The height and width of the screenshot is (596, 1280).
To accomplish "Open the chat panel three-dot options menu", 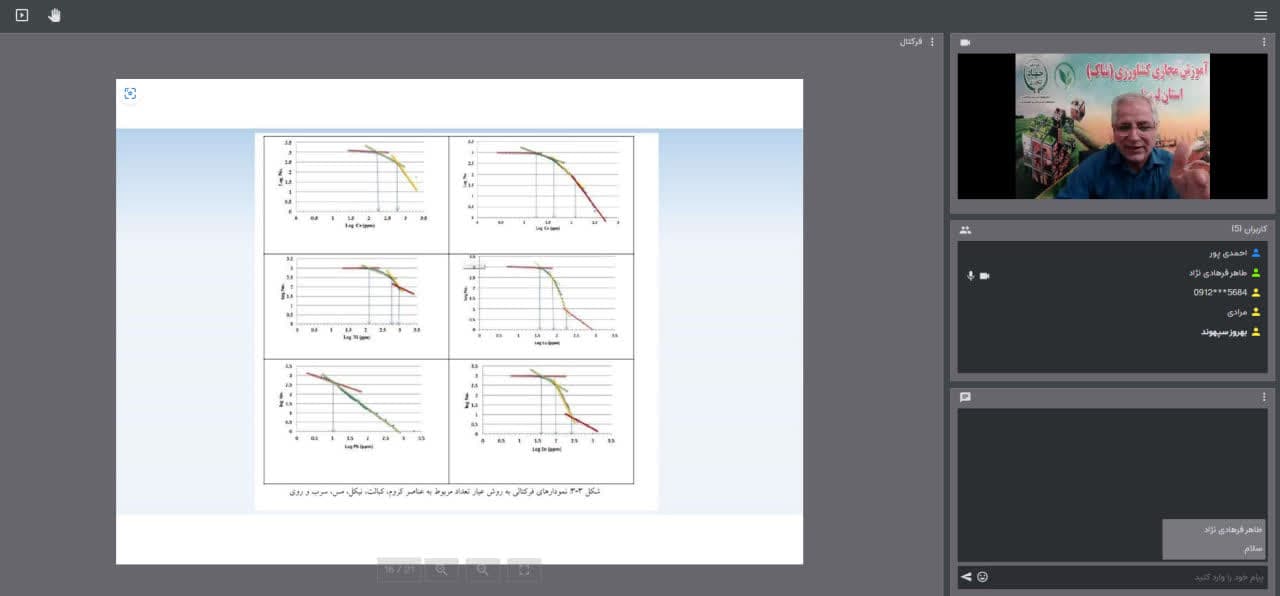I will point(1264,397).
